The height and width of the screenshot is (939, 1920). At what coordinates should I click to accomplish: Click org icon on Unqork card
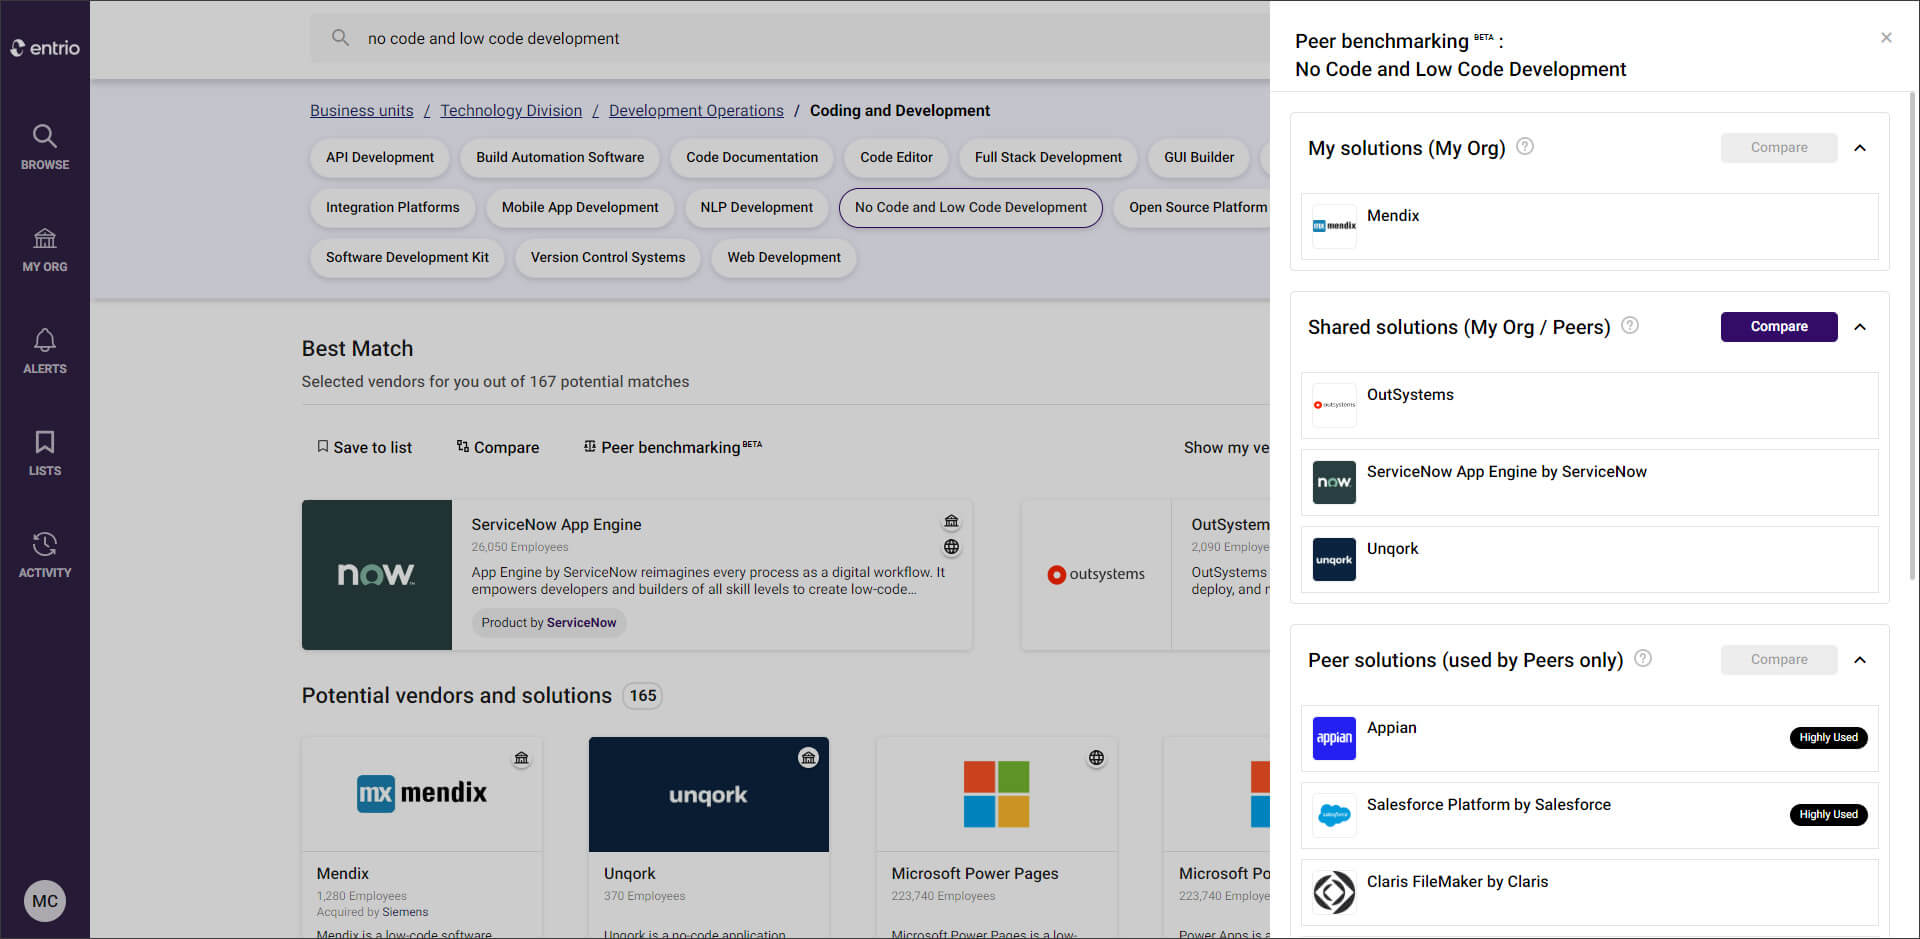coord(808,758)
